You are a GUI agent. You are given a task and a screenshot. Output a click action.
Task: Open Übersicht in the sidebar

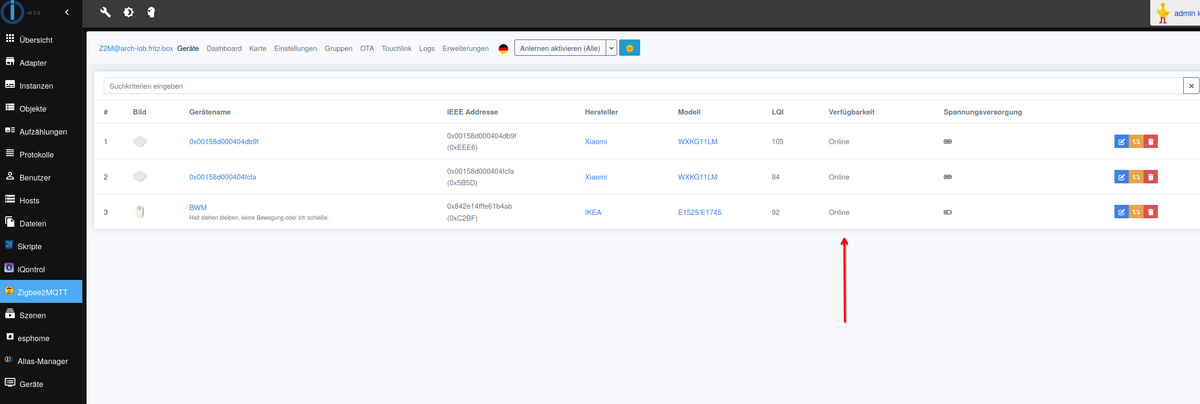pyautogui.click(x=42, y=39)
